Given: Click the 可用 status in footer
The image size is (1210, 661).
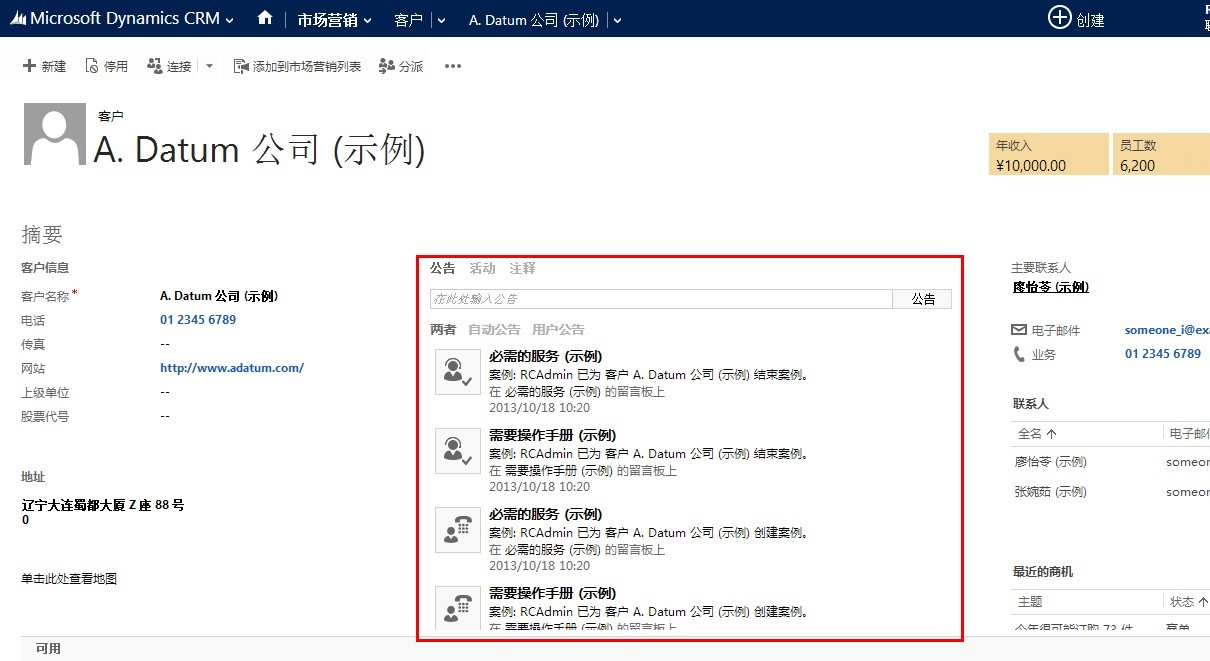Looking at the screenshot, I should [48, 649].
